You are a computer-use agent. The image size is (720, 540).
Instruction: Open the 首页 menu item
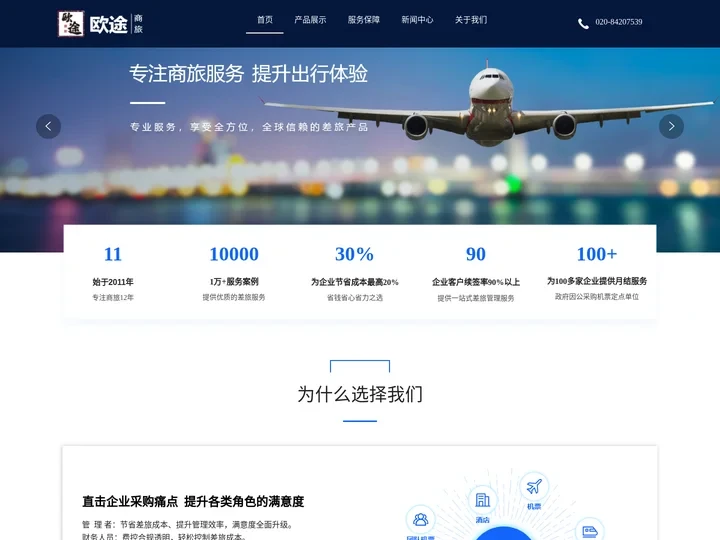click(x=264, y=20)
